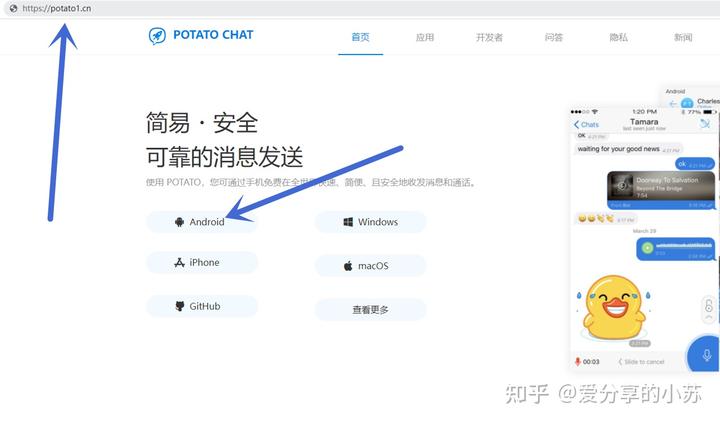Click the green play icon in voice message
Image resolution: width=720 pixels, height=422 pixels.
click(x=647, y=248)
